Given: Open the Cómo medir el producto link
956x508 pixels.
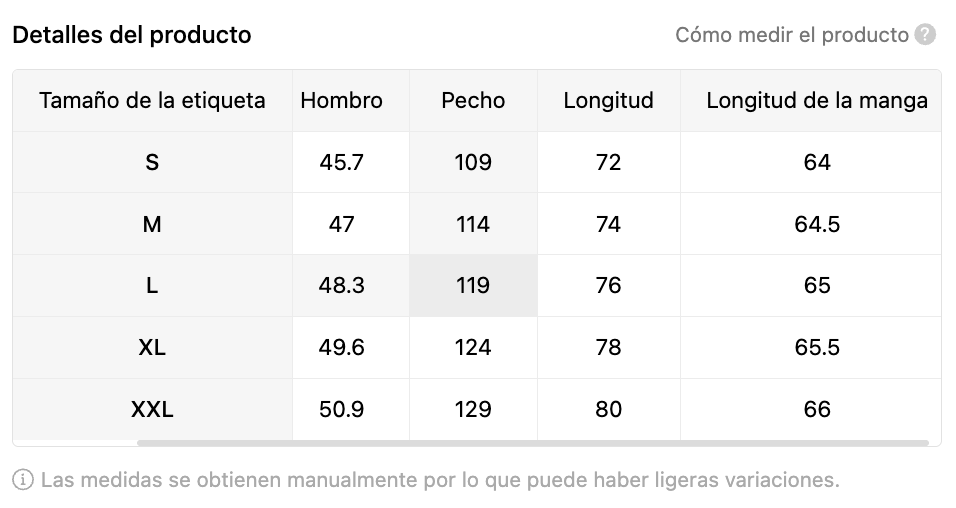Looking at the screenshot, I should pyautogui.click(x=791, y=36).
